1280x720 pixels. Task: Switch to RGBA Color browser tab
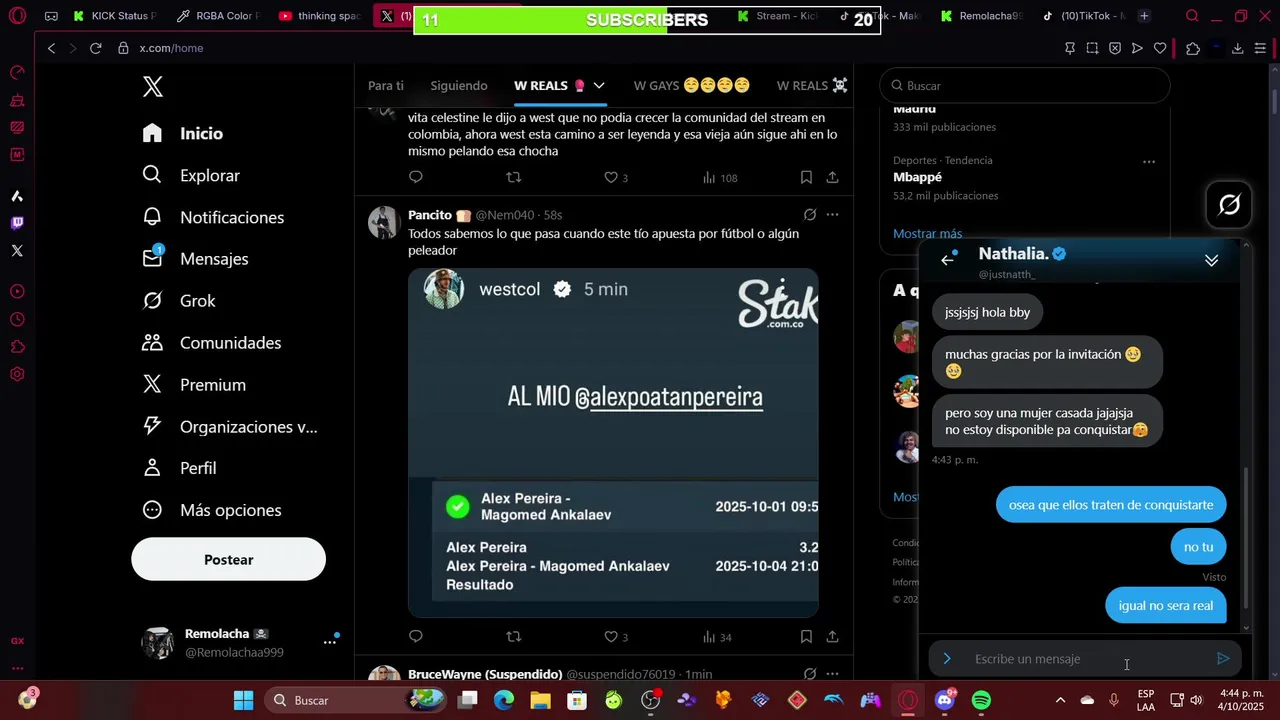(x=217, y=16)
